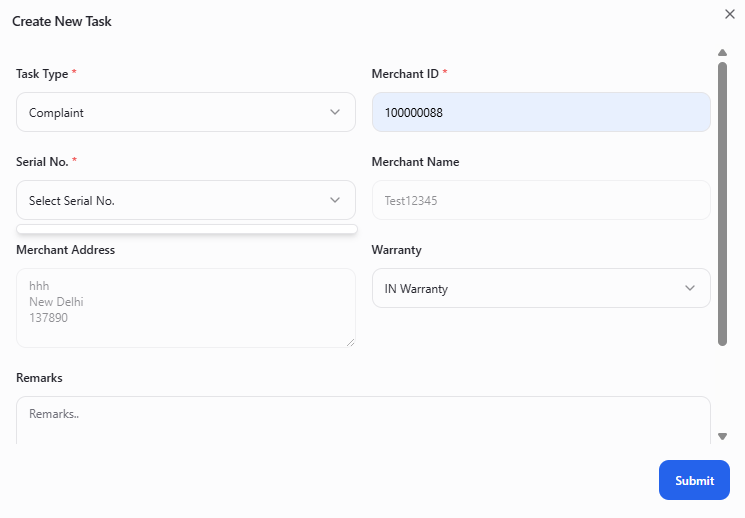Click the scrollbar down arrow
Screen dimensions: 745x518
tap(722, 436)
